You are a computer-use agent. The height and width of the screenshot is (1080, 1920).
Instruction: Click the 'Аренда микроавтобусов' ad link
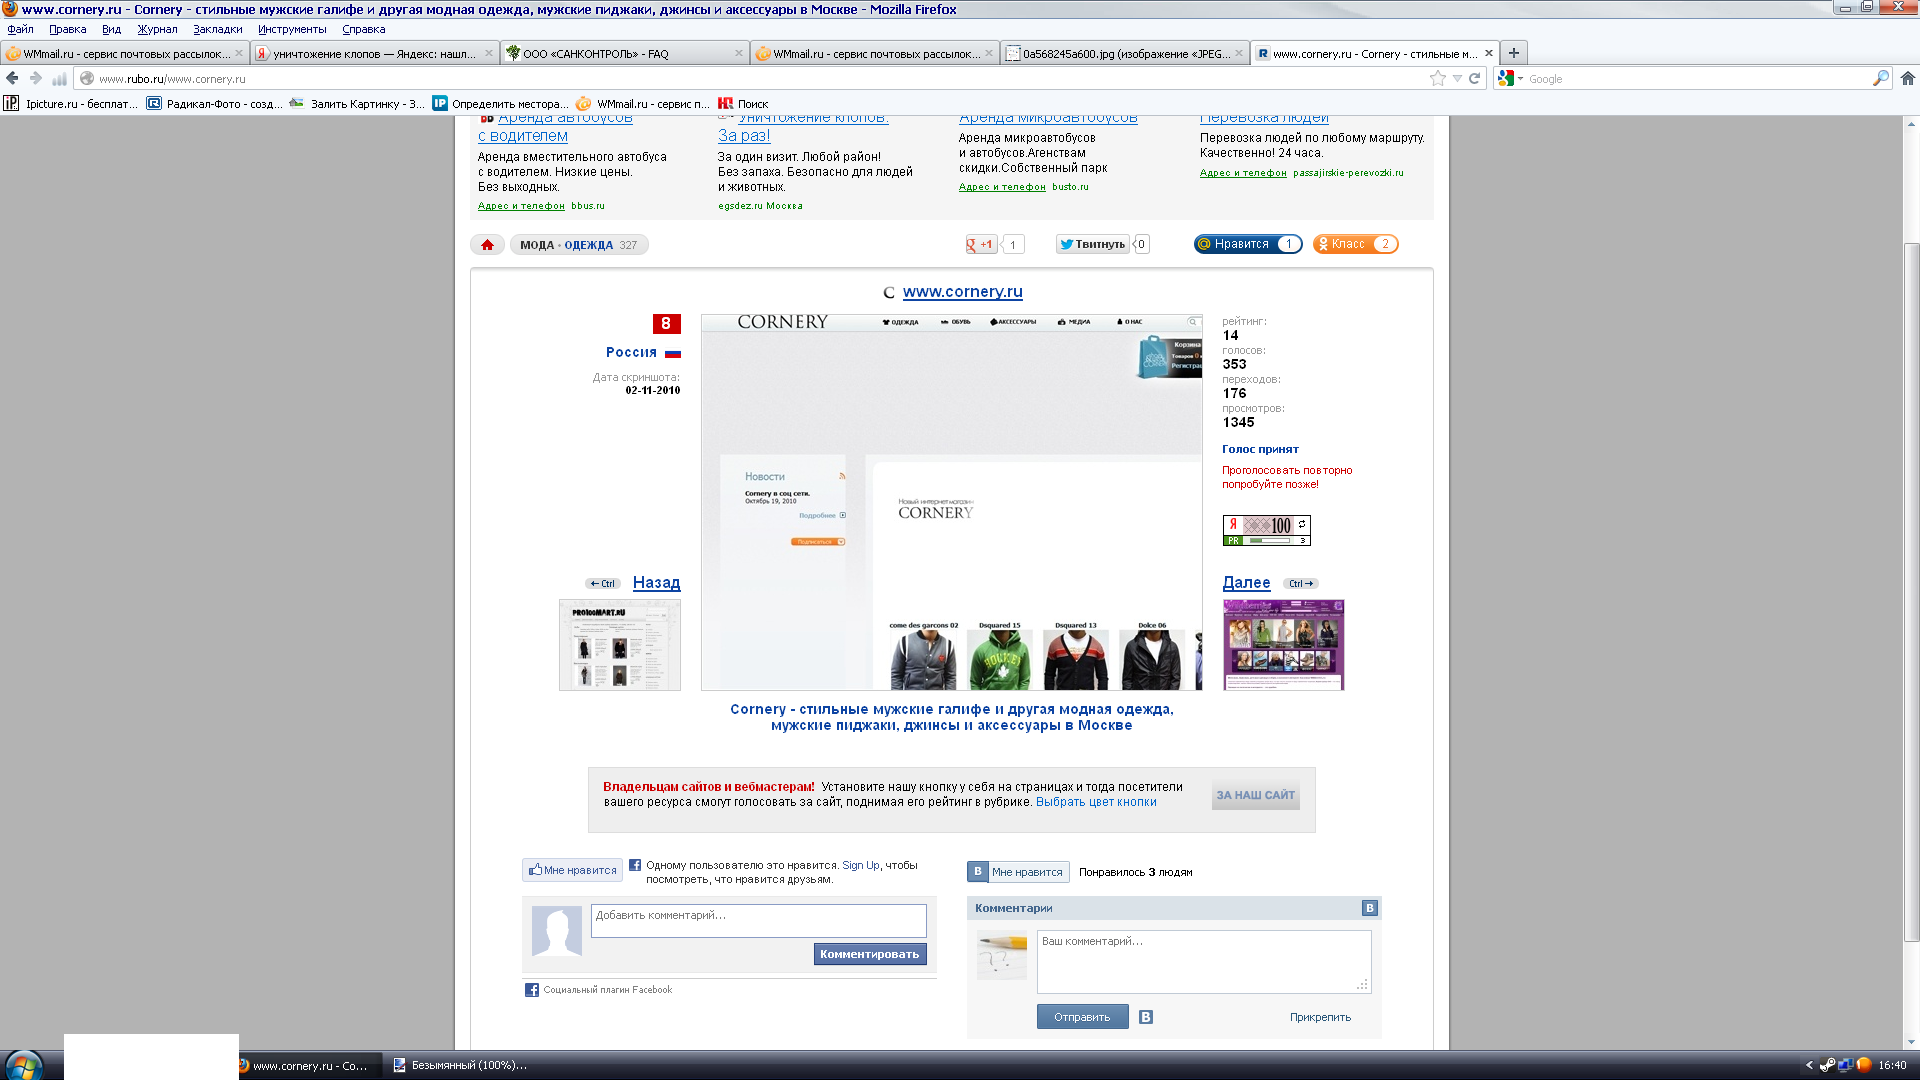pyautogui.click(x=1048, y=118)
